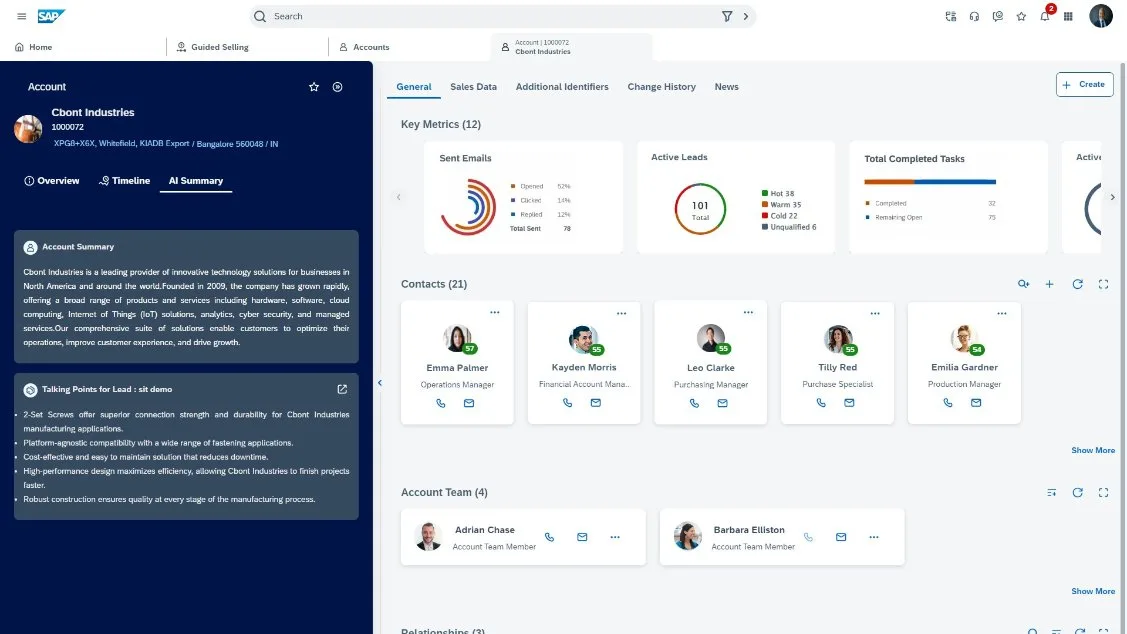
Task: Switch to the Sales Data tab
Action: coord(472,87)
